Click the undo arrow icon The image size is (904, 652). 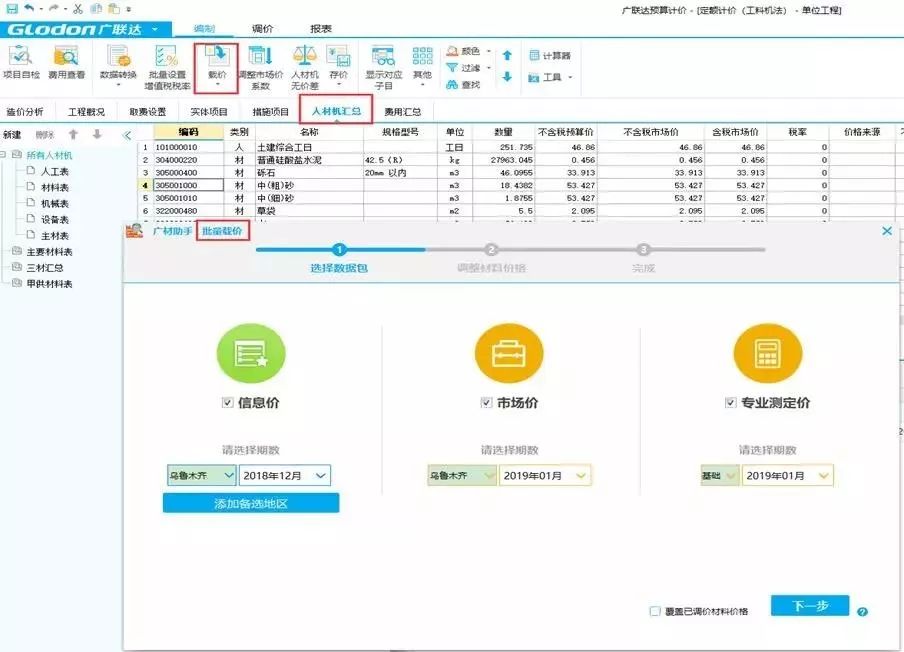click(x=29, y=9)
